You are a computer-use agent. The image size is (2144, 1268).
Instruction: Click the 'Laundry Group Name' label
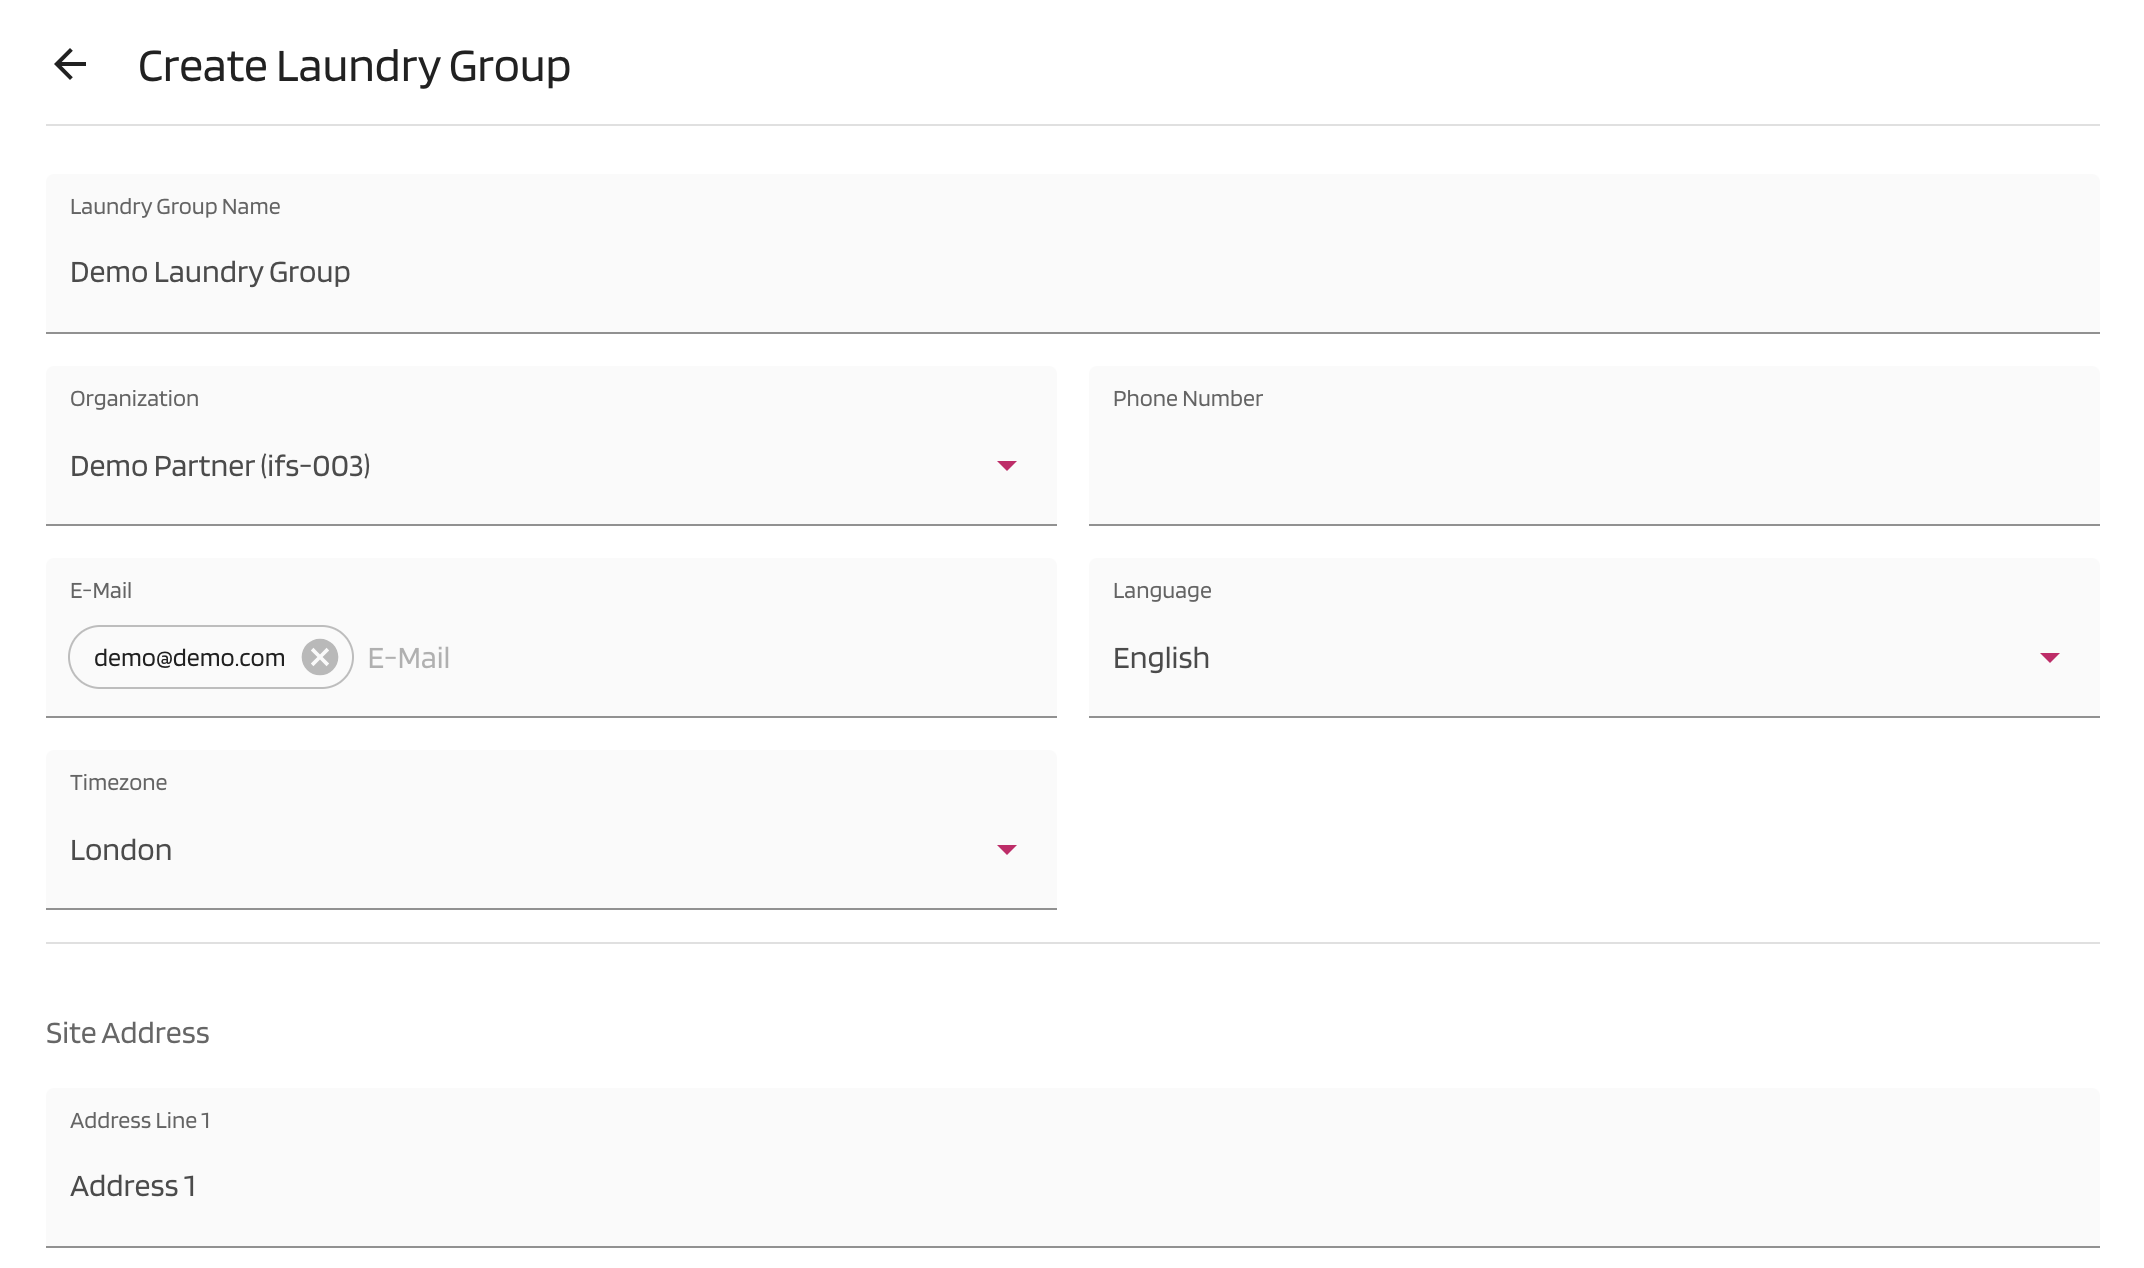(175, 207)
